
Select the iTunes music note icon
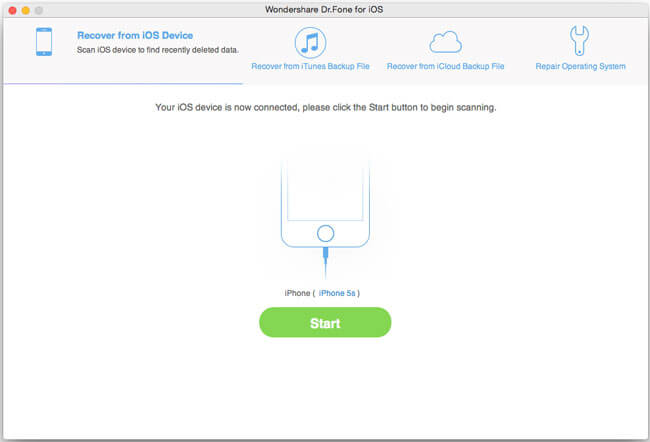(310, 42)
